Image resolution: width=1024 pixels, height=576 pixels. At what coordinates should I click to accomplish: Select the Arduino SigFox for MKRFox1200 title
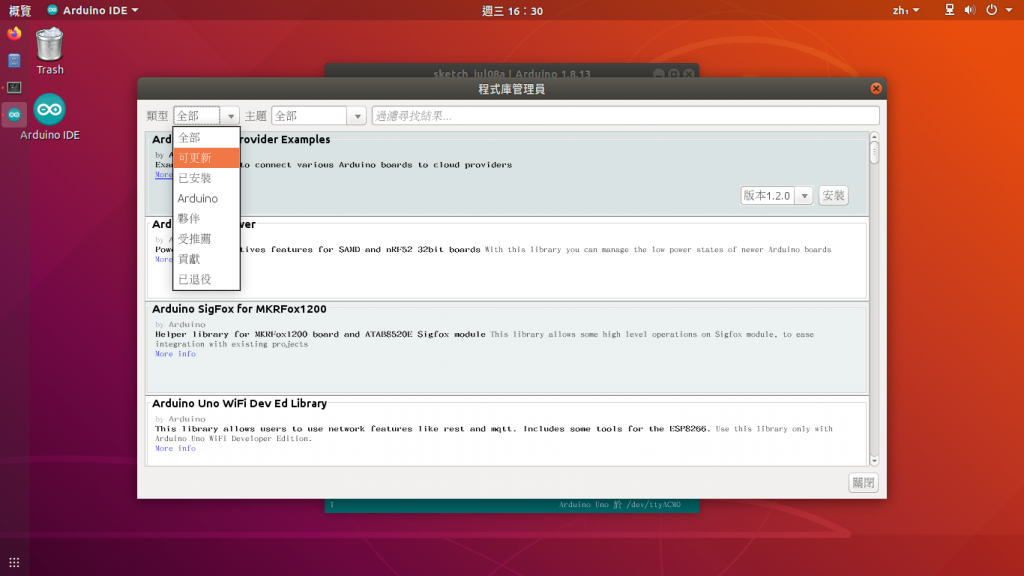239,309
